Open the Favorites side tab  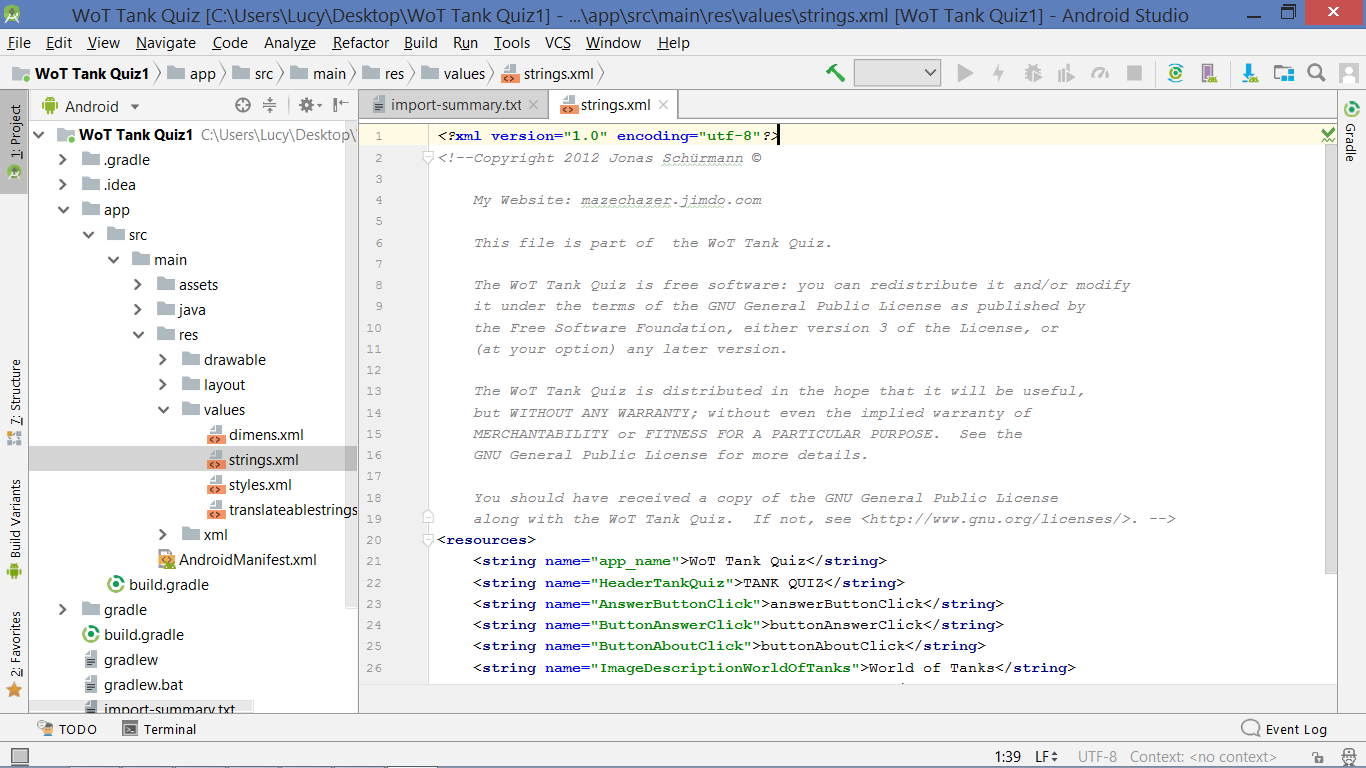click(x=14, y=655)
